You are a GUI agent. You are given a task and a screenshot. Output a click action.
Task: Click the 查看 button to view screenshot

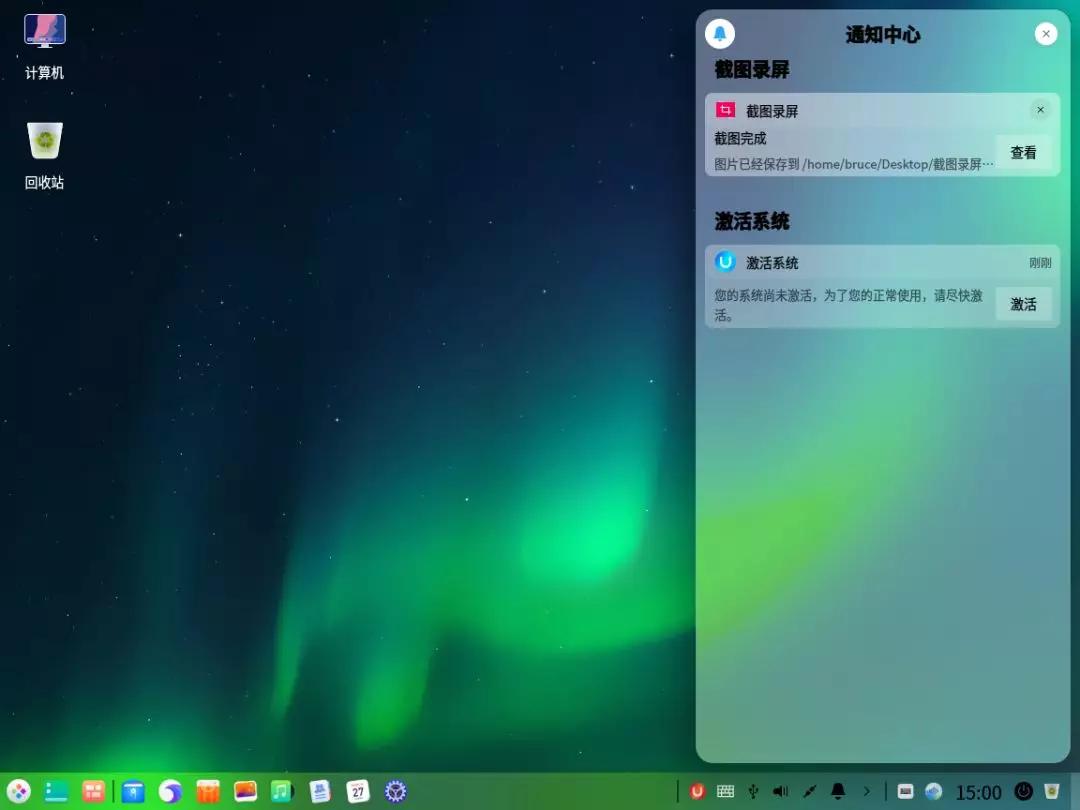click(x=1023, y=152)
